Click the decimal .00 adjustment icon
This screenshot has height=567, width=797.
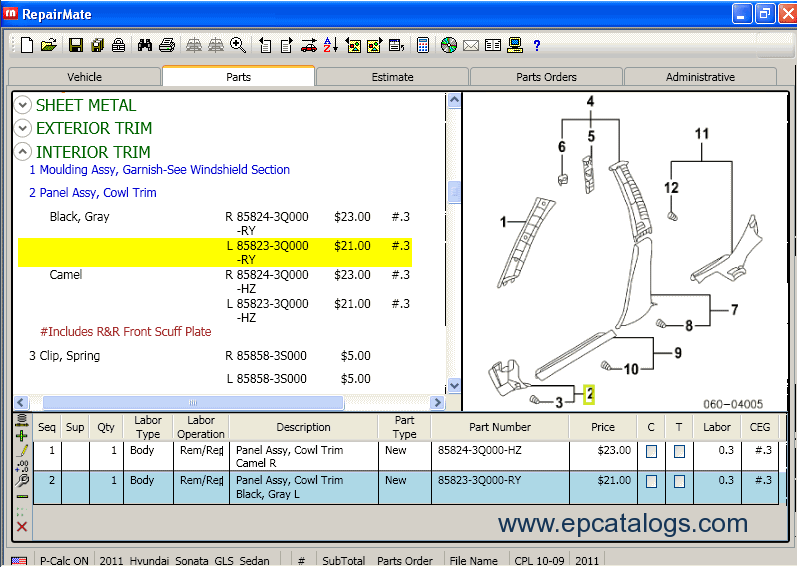tap(22, 465)
